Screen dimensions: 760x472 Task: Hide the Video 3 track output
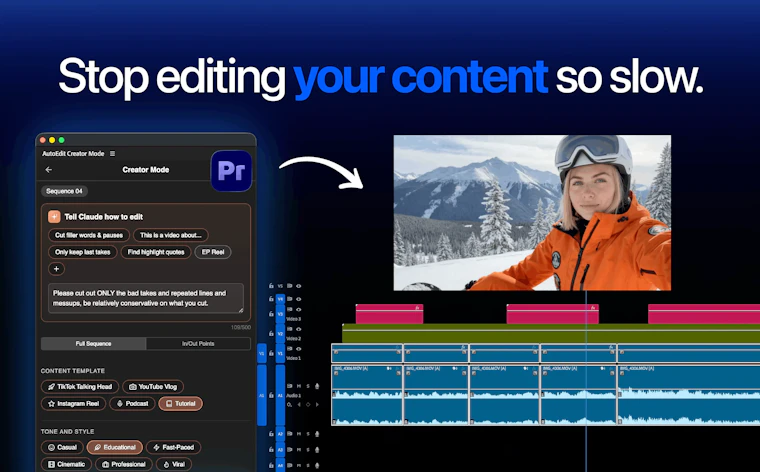click(x=299, y=309)
